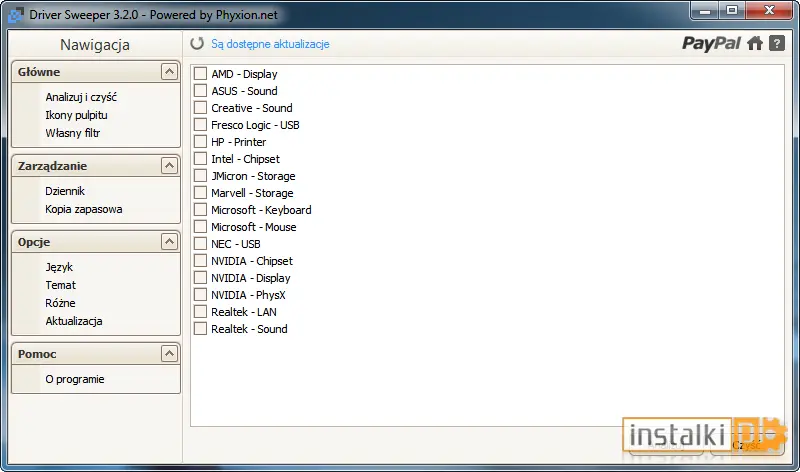Open the Różne settings page
Viewport: 800px width, 472px height.
60,303
